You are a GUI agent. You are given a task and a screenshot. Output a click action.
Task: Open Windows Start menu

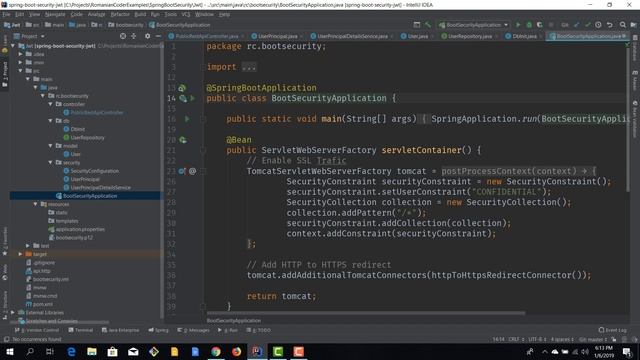click(x=9, y=351)
